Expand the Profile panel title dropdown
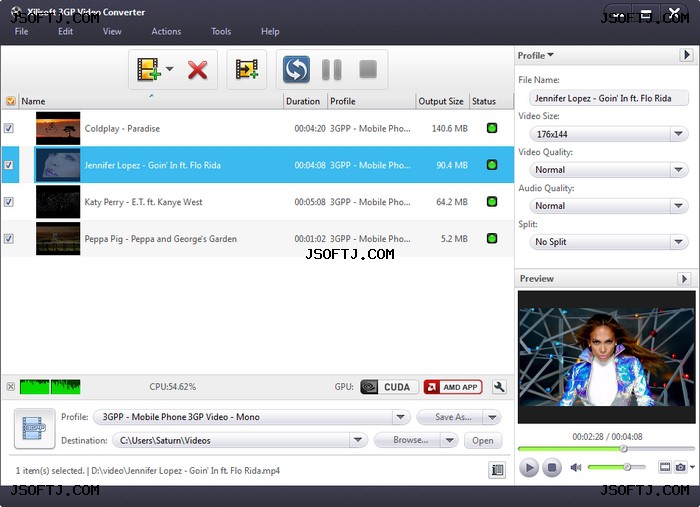Viewport: 700px width, 507px height. coord(536,55)
